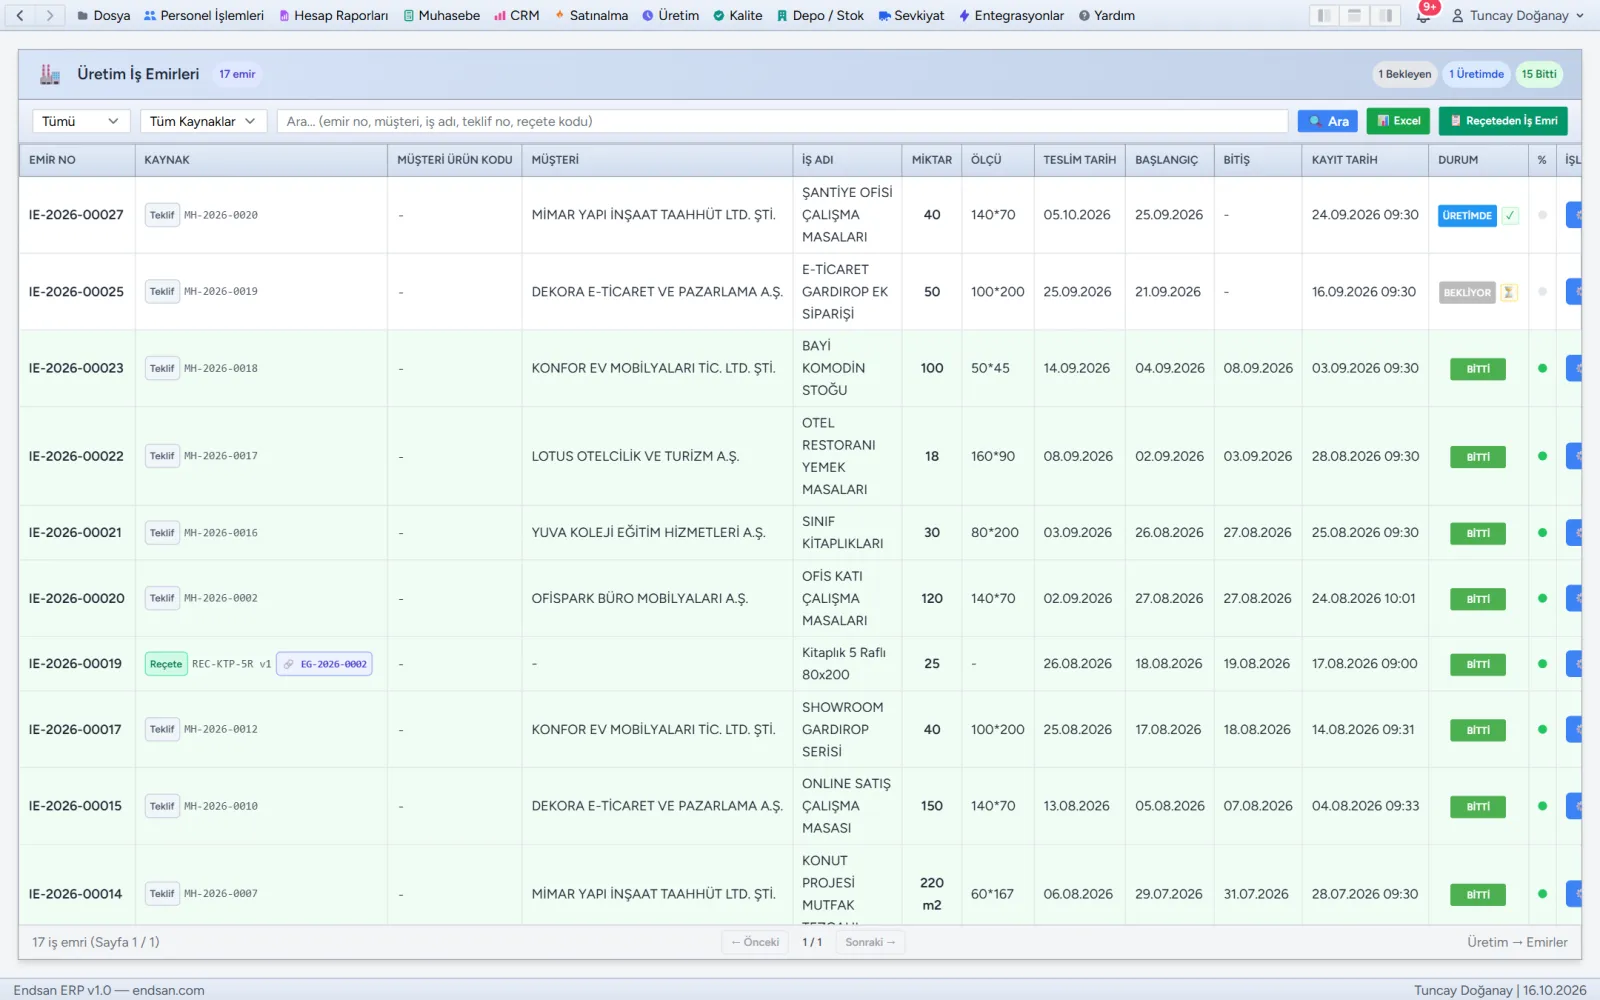Go to previous page with Önceki
This screenshot has width=1600, height=1000.
[755, 942]
